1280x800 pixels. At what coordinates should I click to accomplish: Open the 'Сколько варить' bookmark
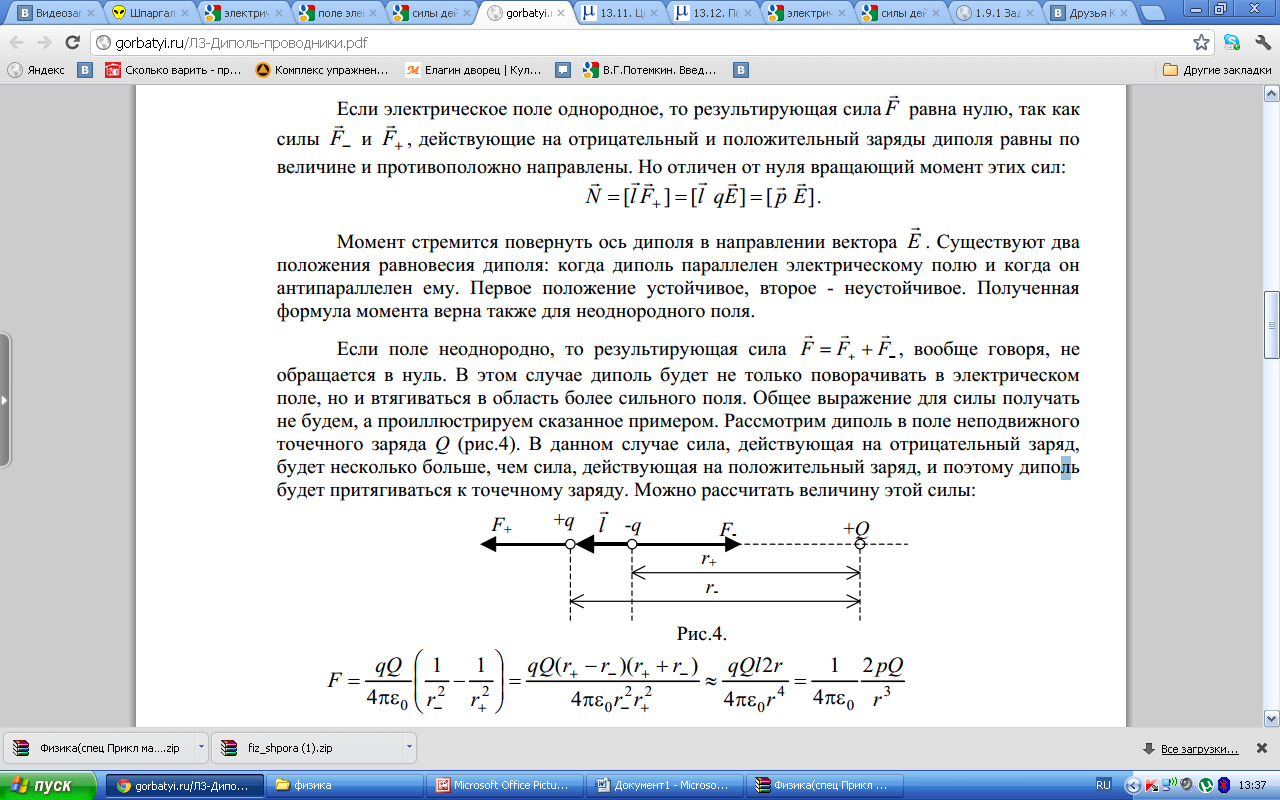coord(173,70)
